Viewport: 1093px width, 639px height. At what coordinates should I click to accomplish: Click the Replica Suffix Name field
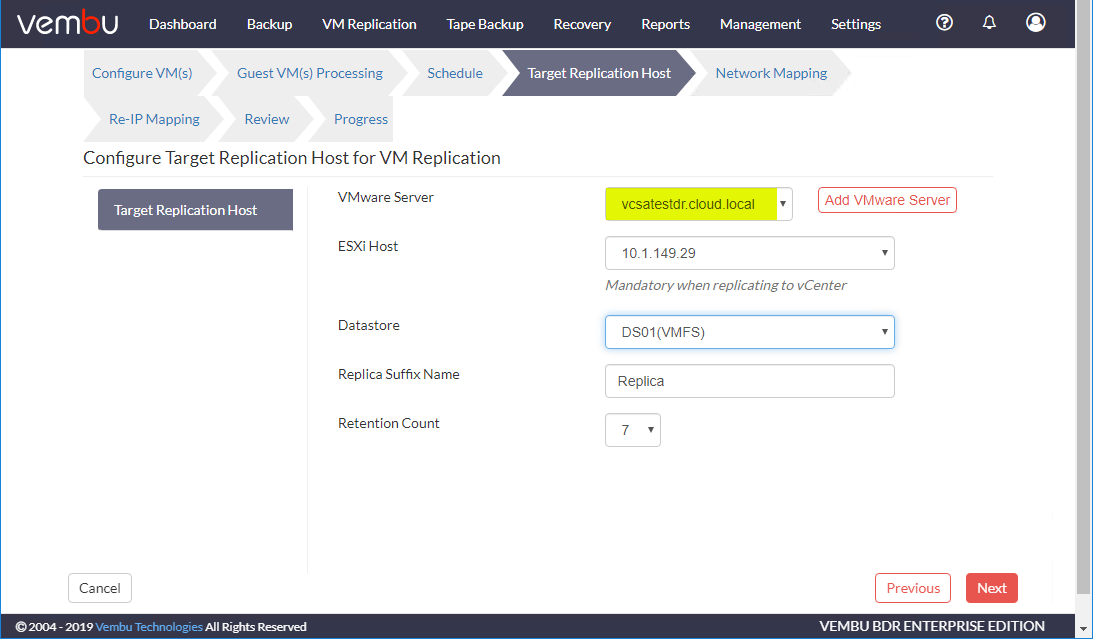[749, 381]
